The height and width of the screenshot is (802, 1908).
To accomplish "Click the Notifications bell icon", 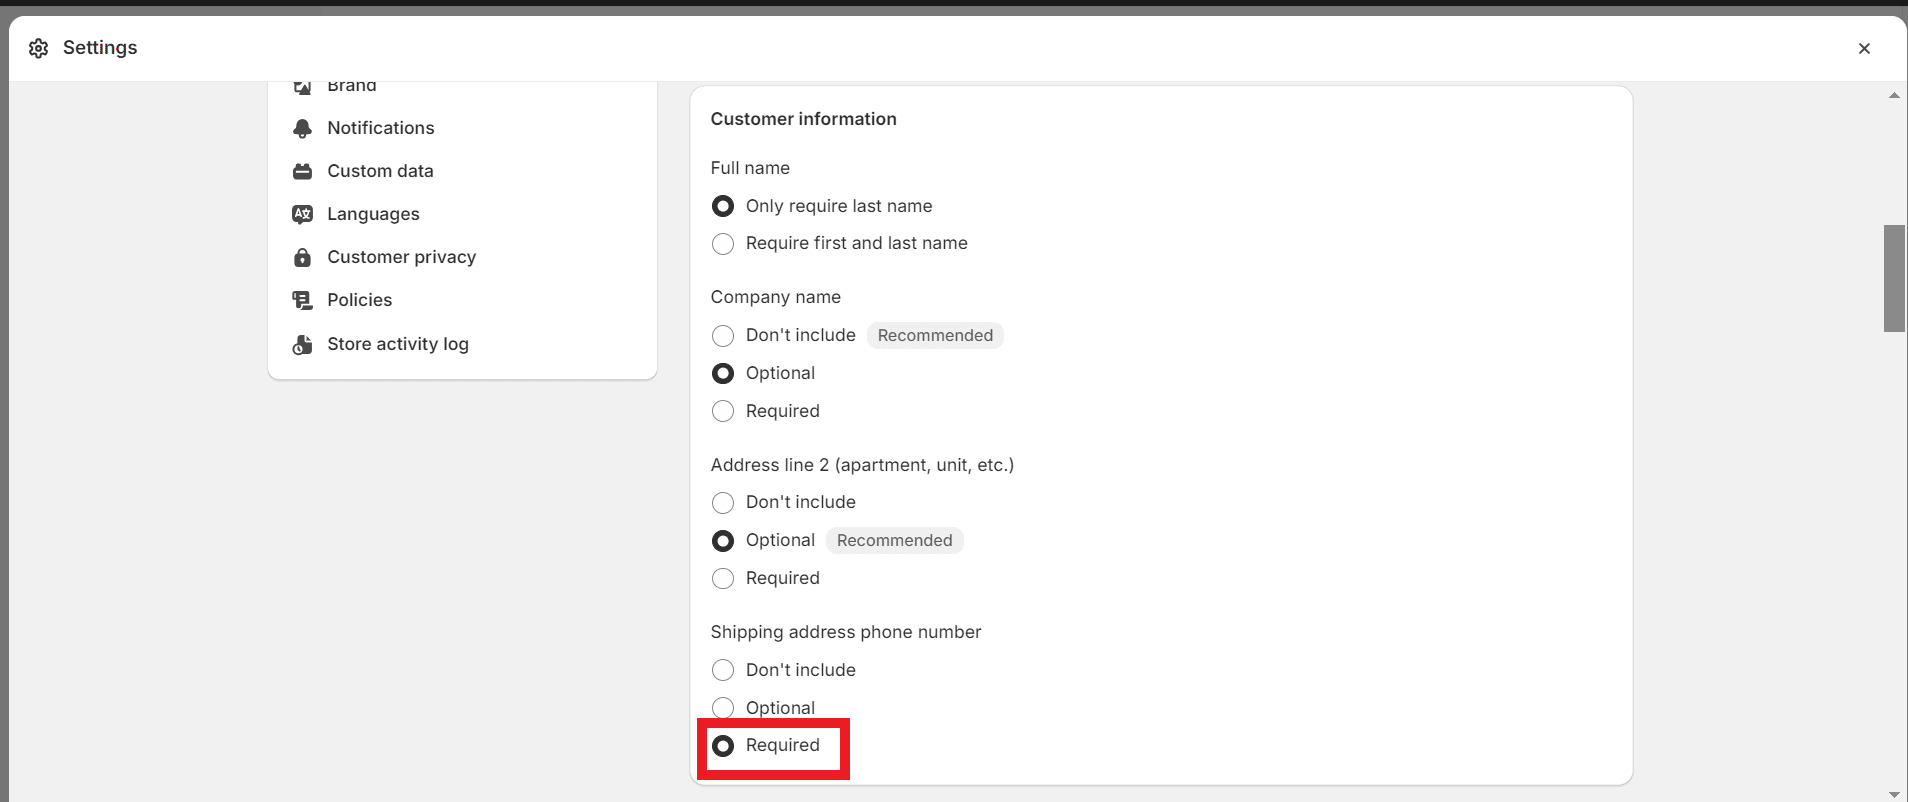I will pyautogui.click(x=302, y=128).
